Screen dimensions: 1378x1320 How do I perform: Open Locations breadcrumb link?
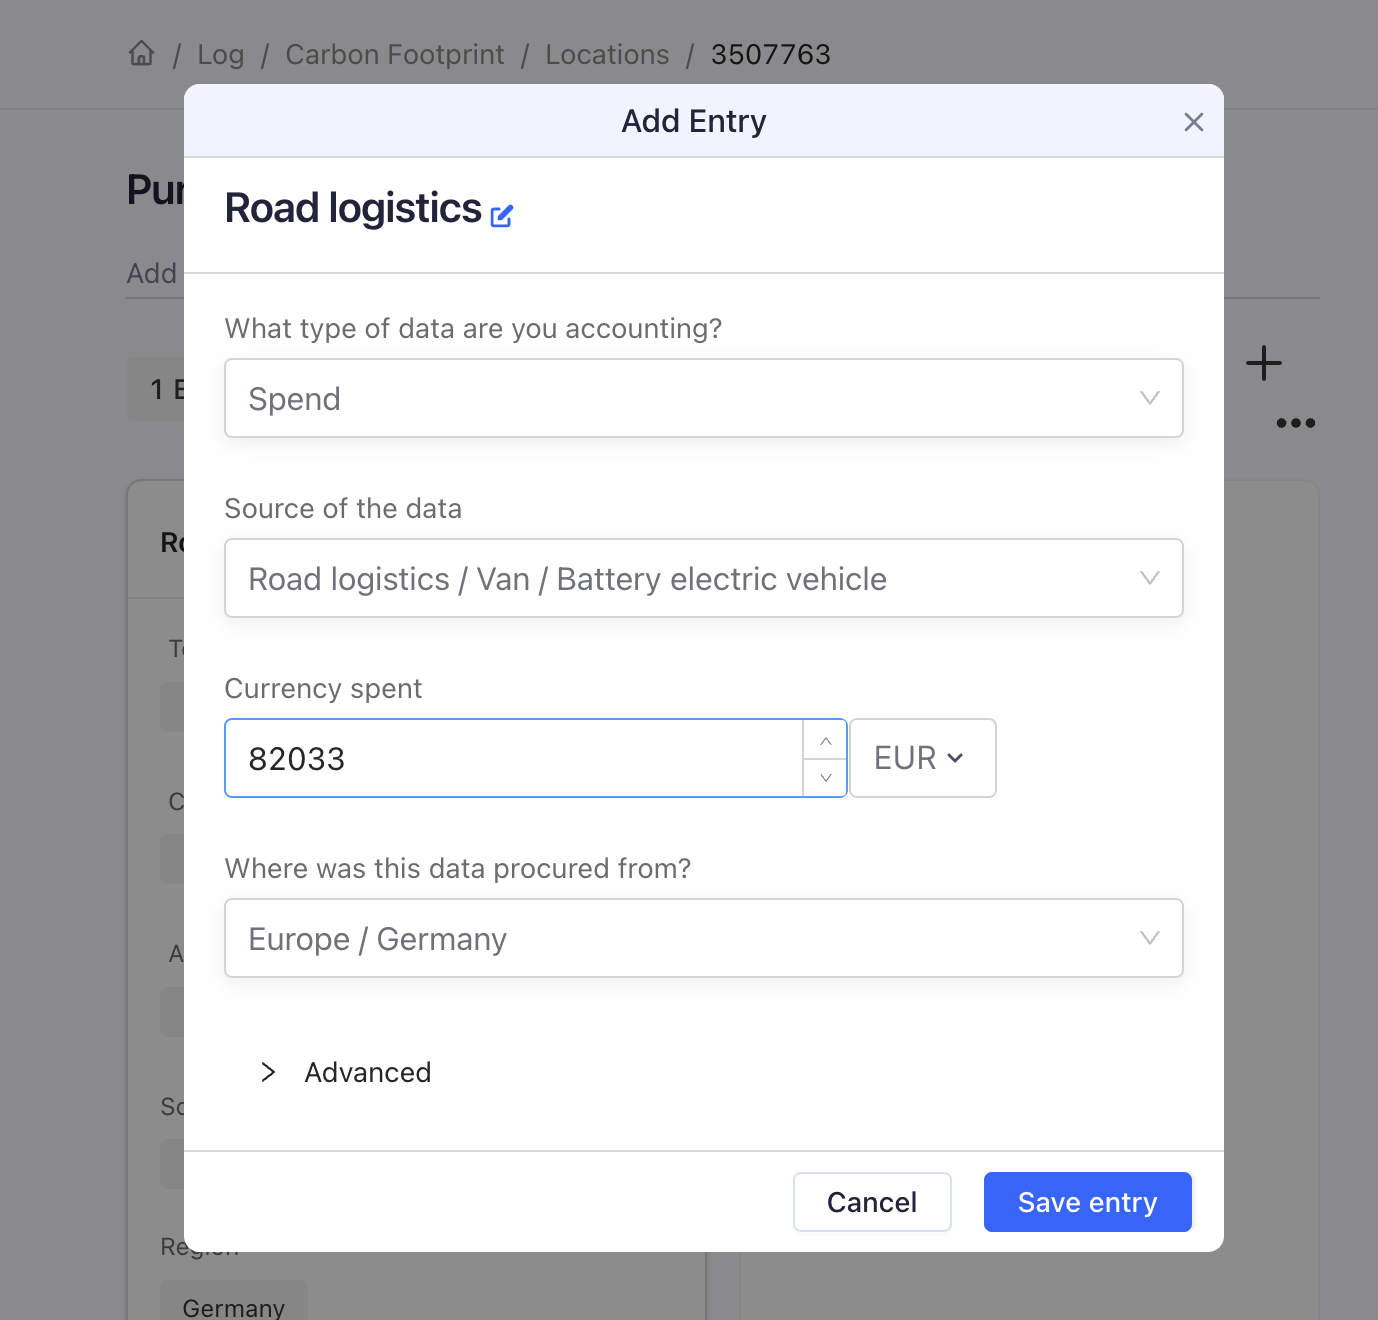tap(607, 54)
